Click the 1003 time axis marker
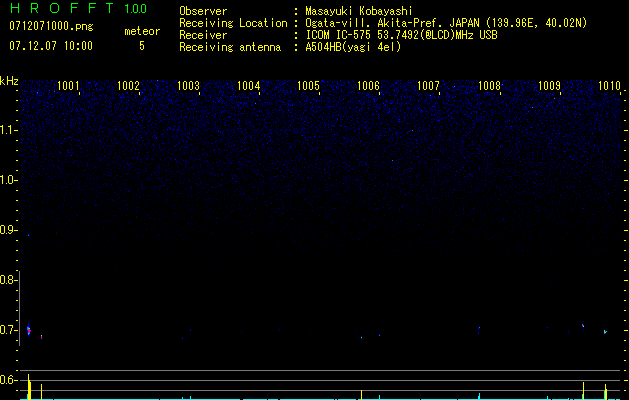 pyautogui.click(x=189, y=85)
